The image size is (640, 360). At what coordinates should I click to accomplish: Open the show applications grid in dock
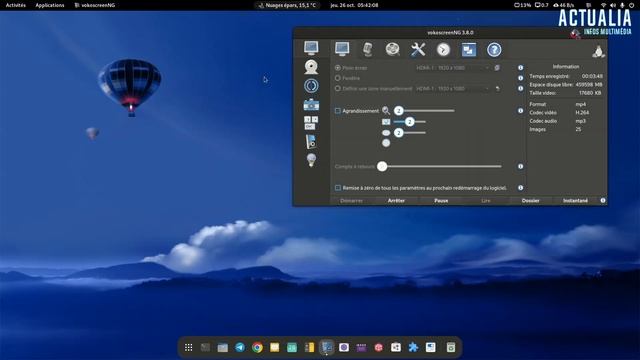(x=188, y=347)
